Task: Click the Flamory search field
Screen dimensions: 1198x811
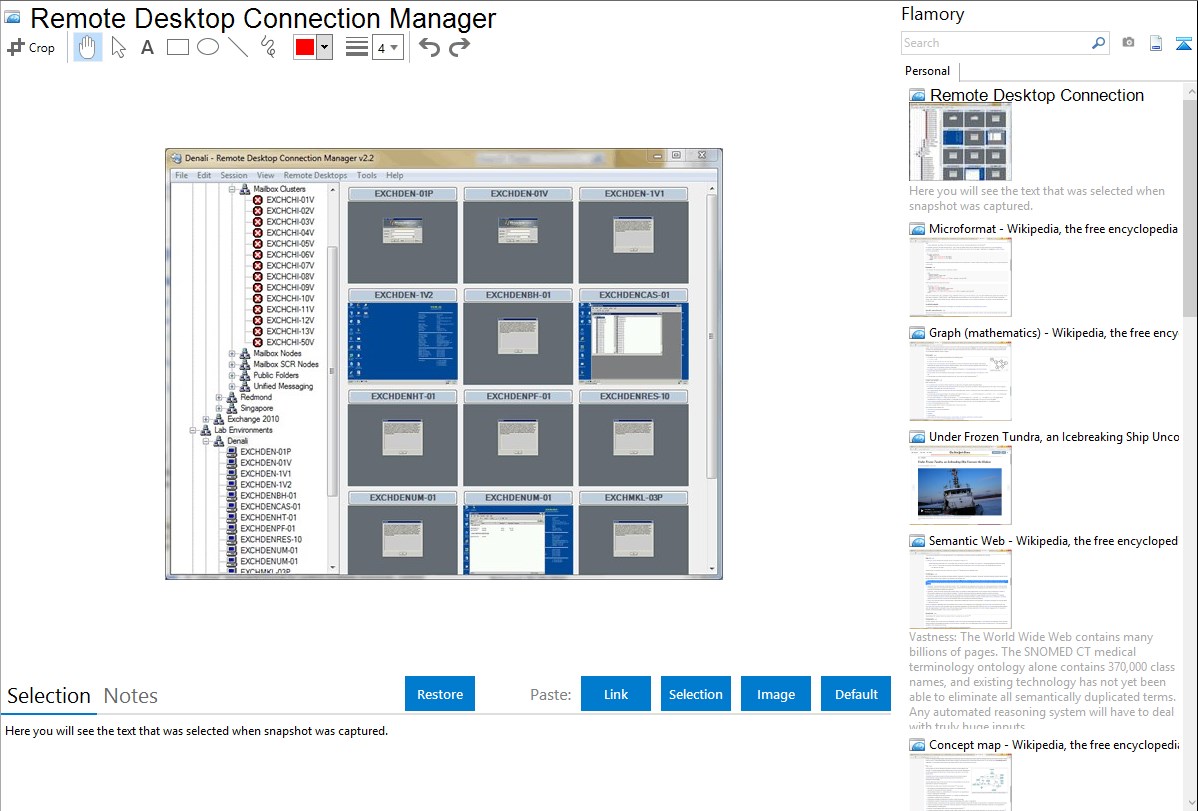Action: coord(996,43)
